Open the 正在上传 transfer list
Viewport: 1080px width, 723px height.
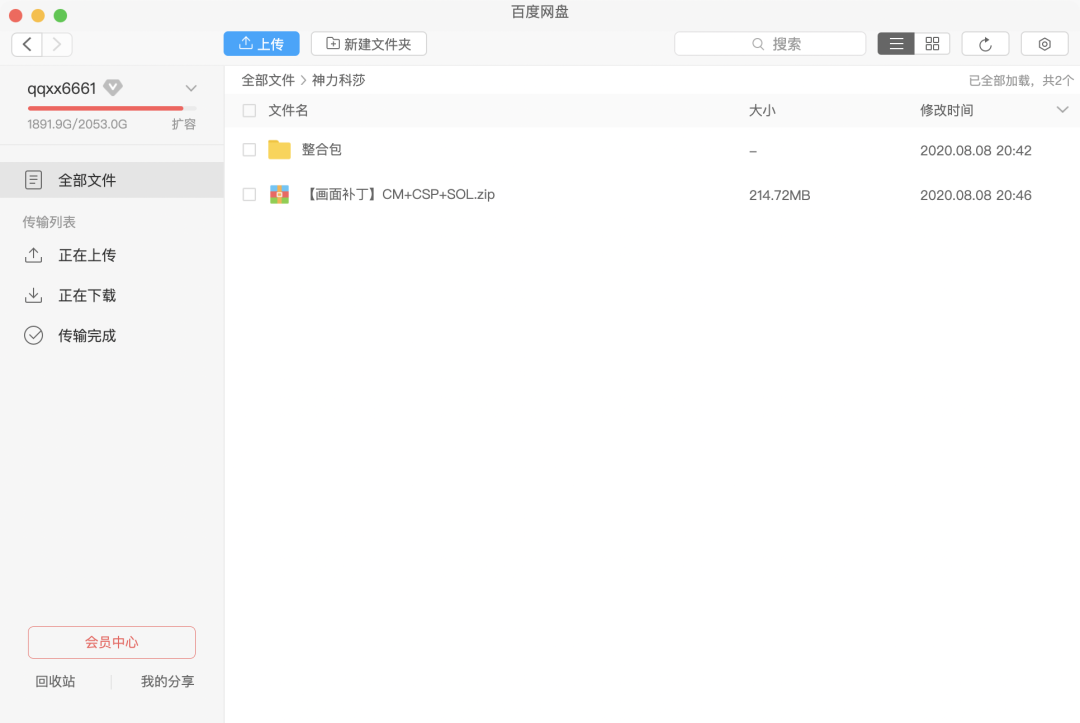tap(87, 255)
